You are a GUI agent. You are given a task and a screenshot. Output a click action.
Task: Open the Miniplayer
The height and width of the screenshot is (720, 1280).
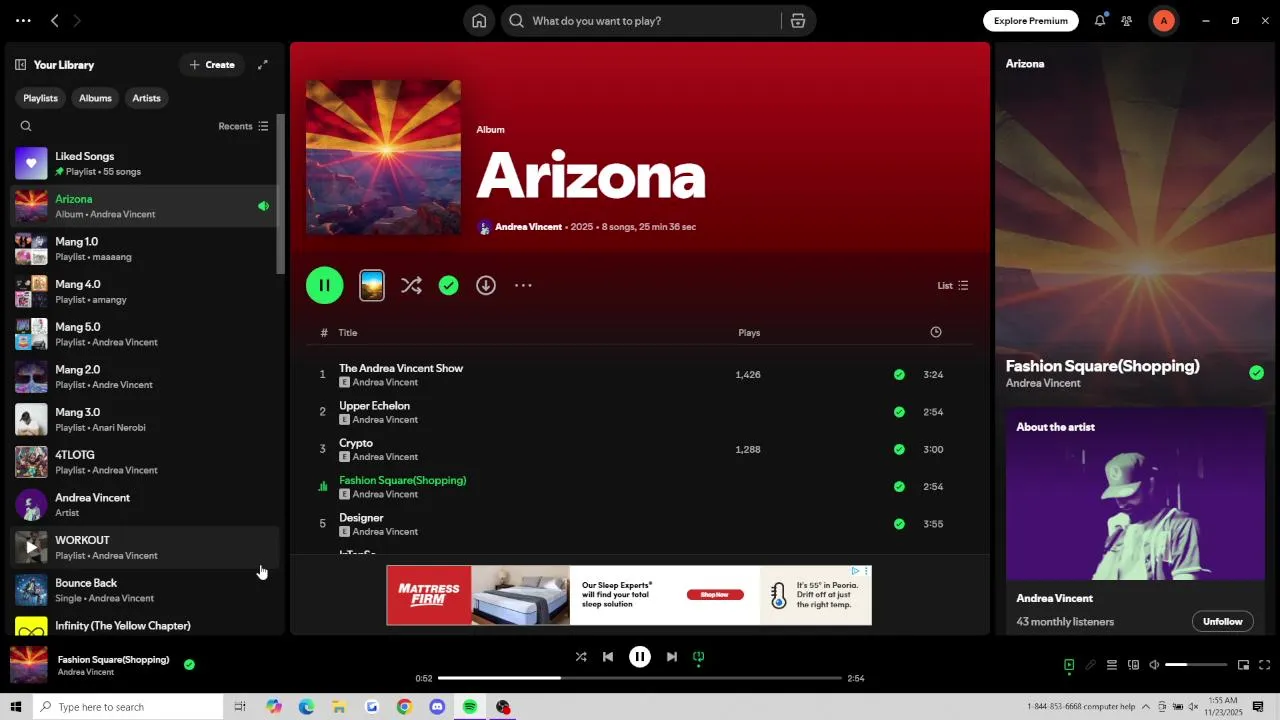tap(1243, 665)
